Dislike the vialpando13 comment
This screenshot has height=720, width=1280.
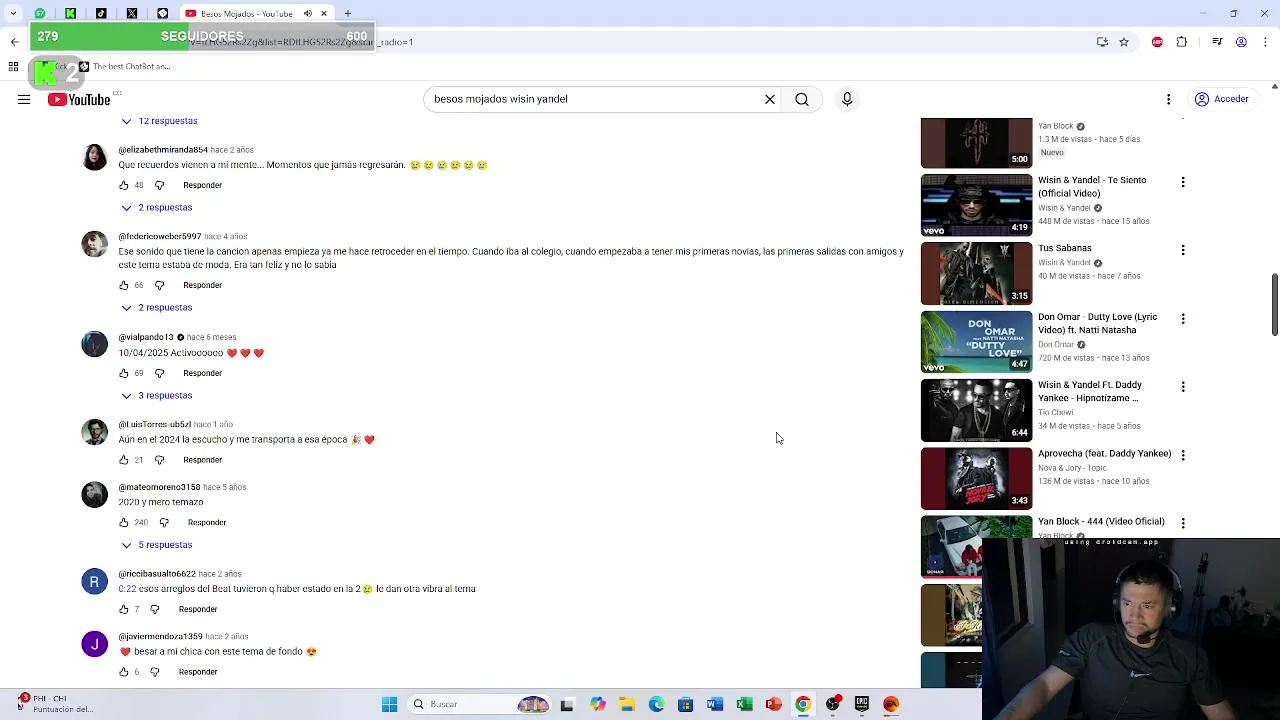[x=159, y=373]
